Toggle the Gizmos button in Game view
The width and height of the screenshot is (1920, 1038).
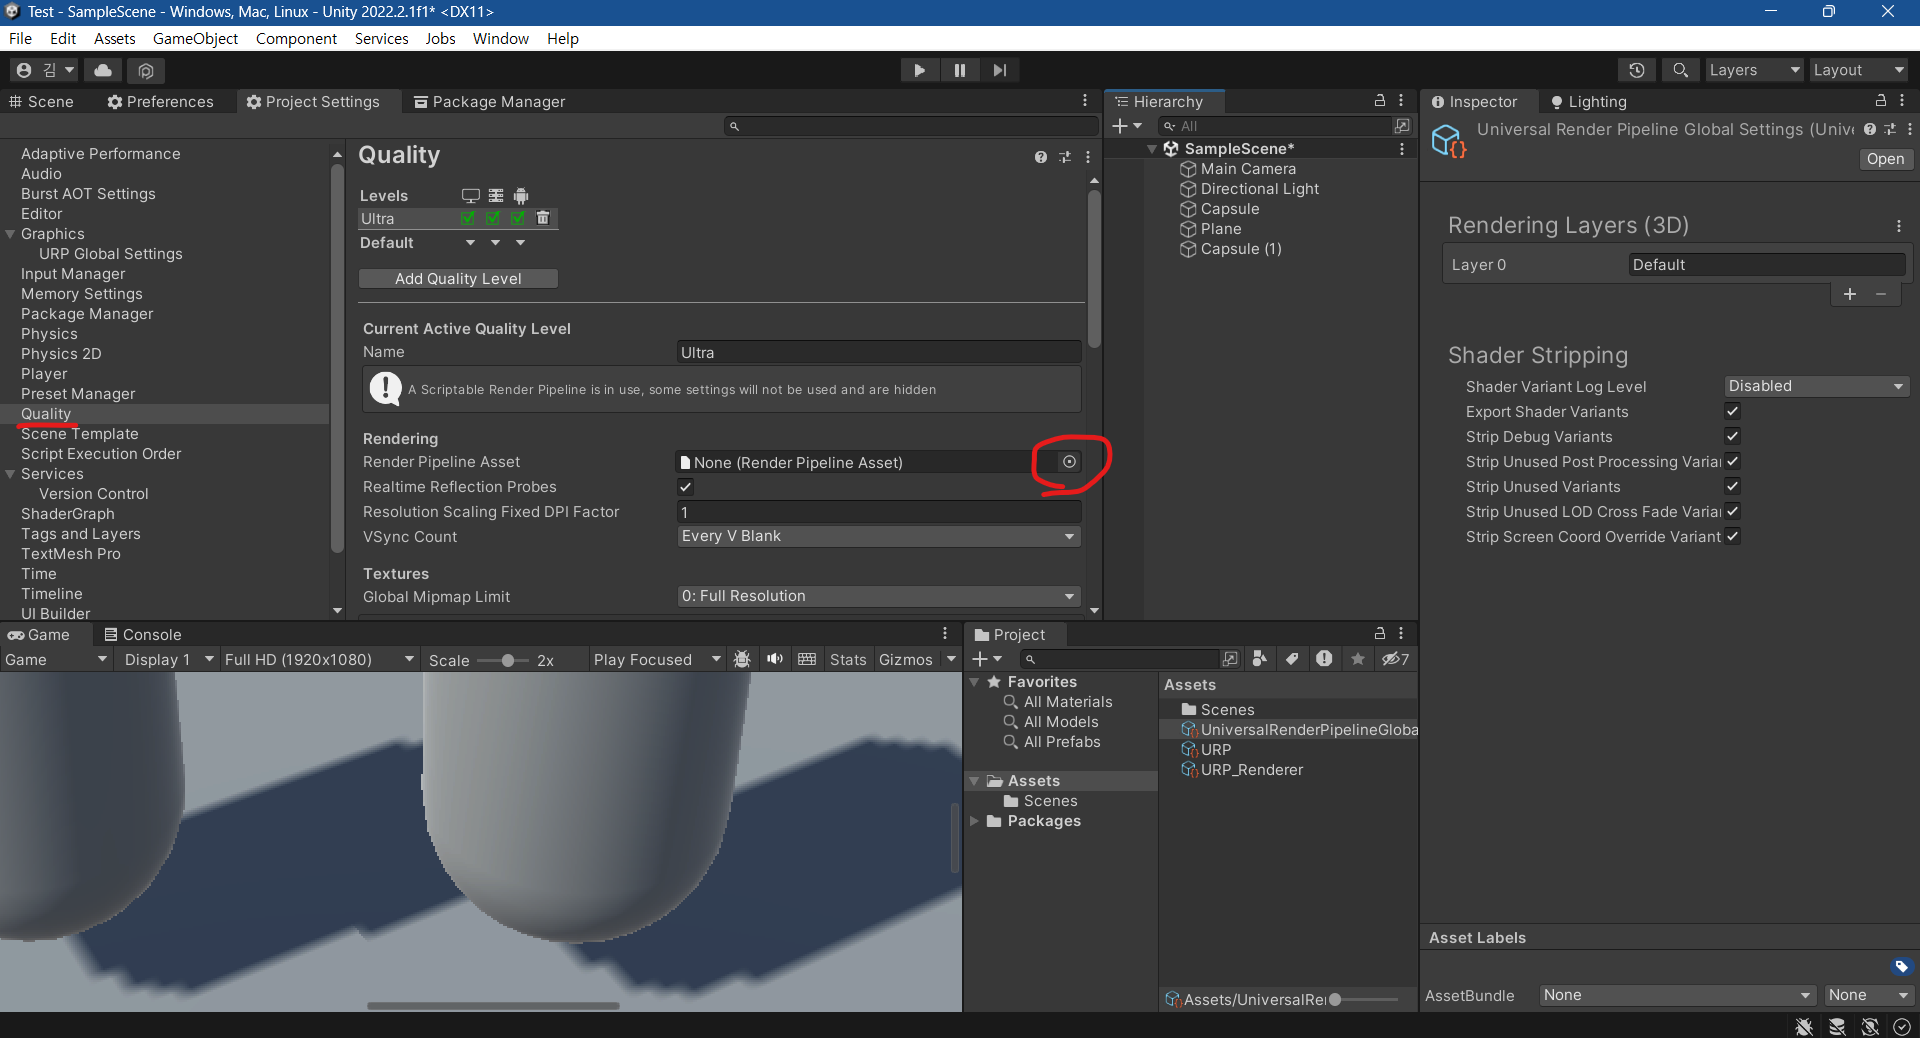[x=906, y=660]
